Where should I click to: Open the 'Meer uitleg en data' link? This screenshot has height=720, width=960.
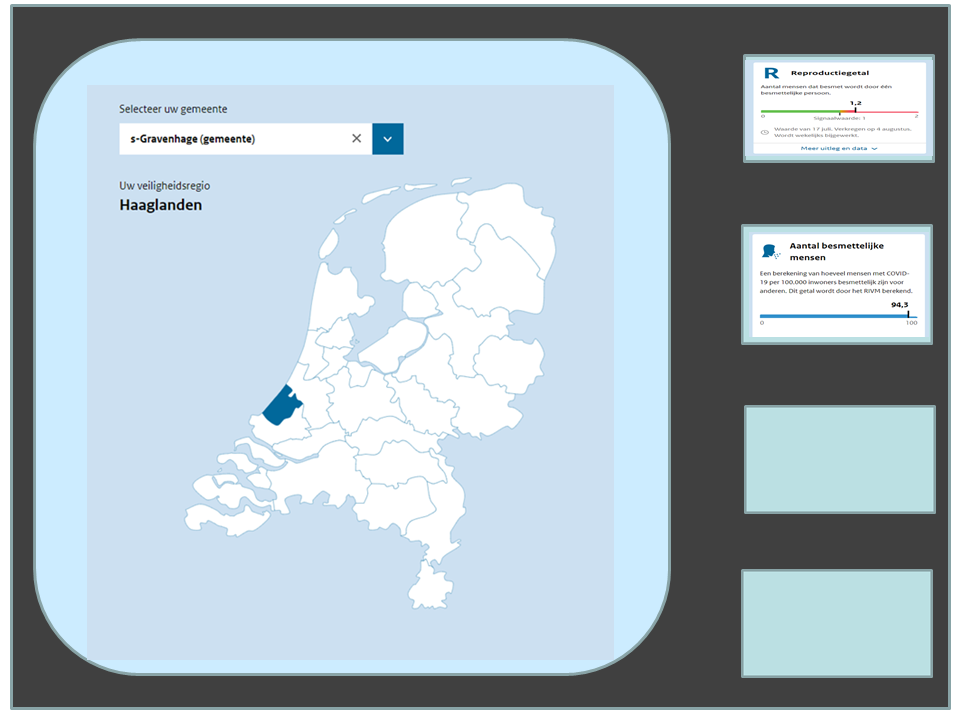click(834, 148)
